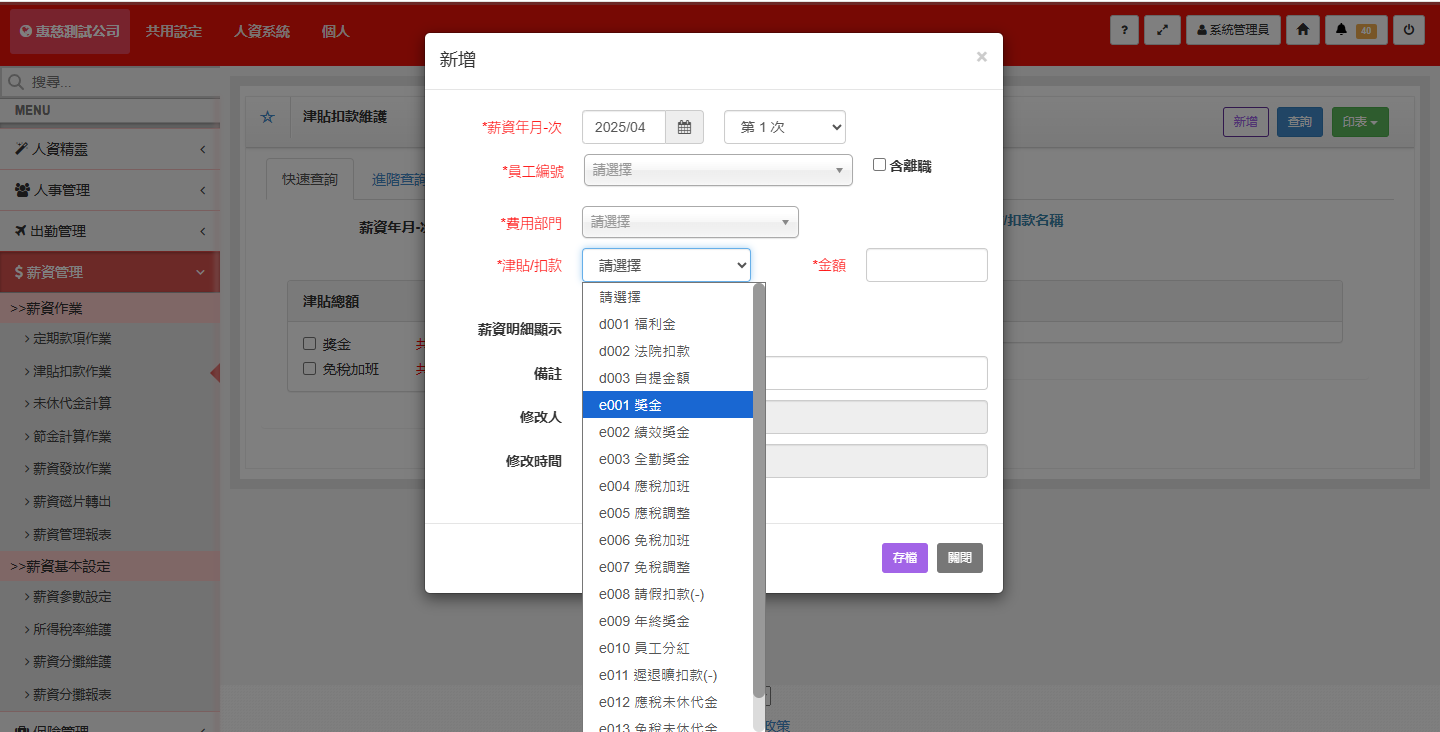Expand the 費用部門 dropdown
Viewport: 1440px width, 732px height.
(690, 222)
